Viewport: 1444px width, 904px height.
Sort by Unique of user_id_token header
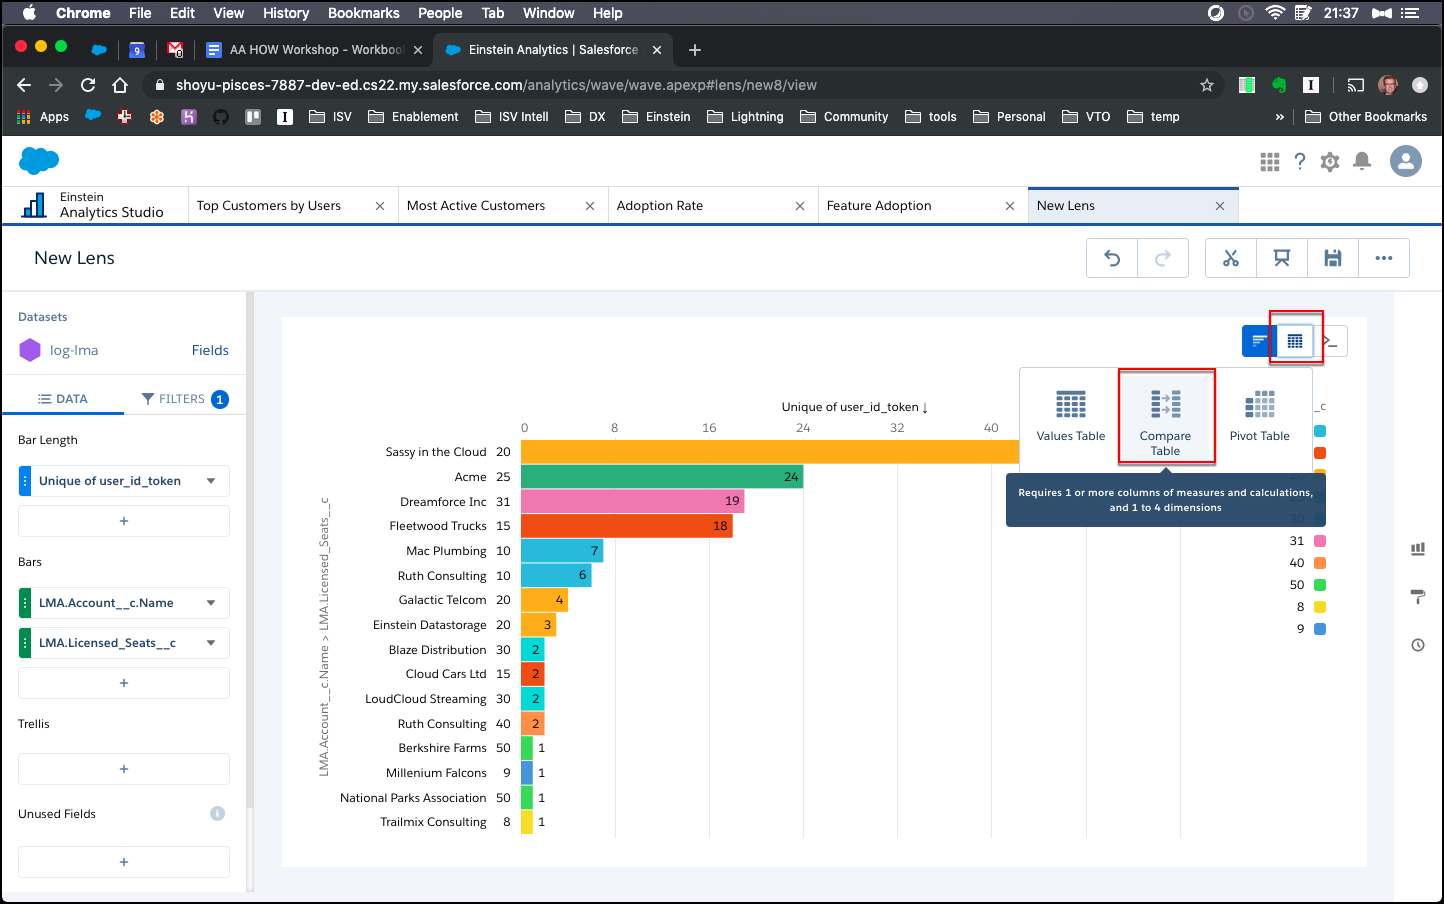tap(855, 407)
